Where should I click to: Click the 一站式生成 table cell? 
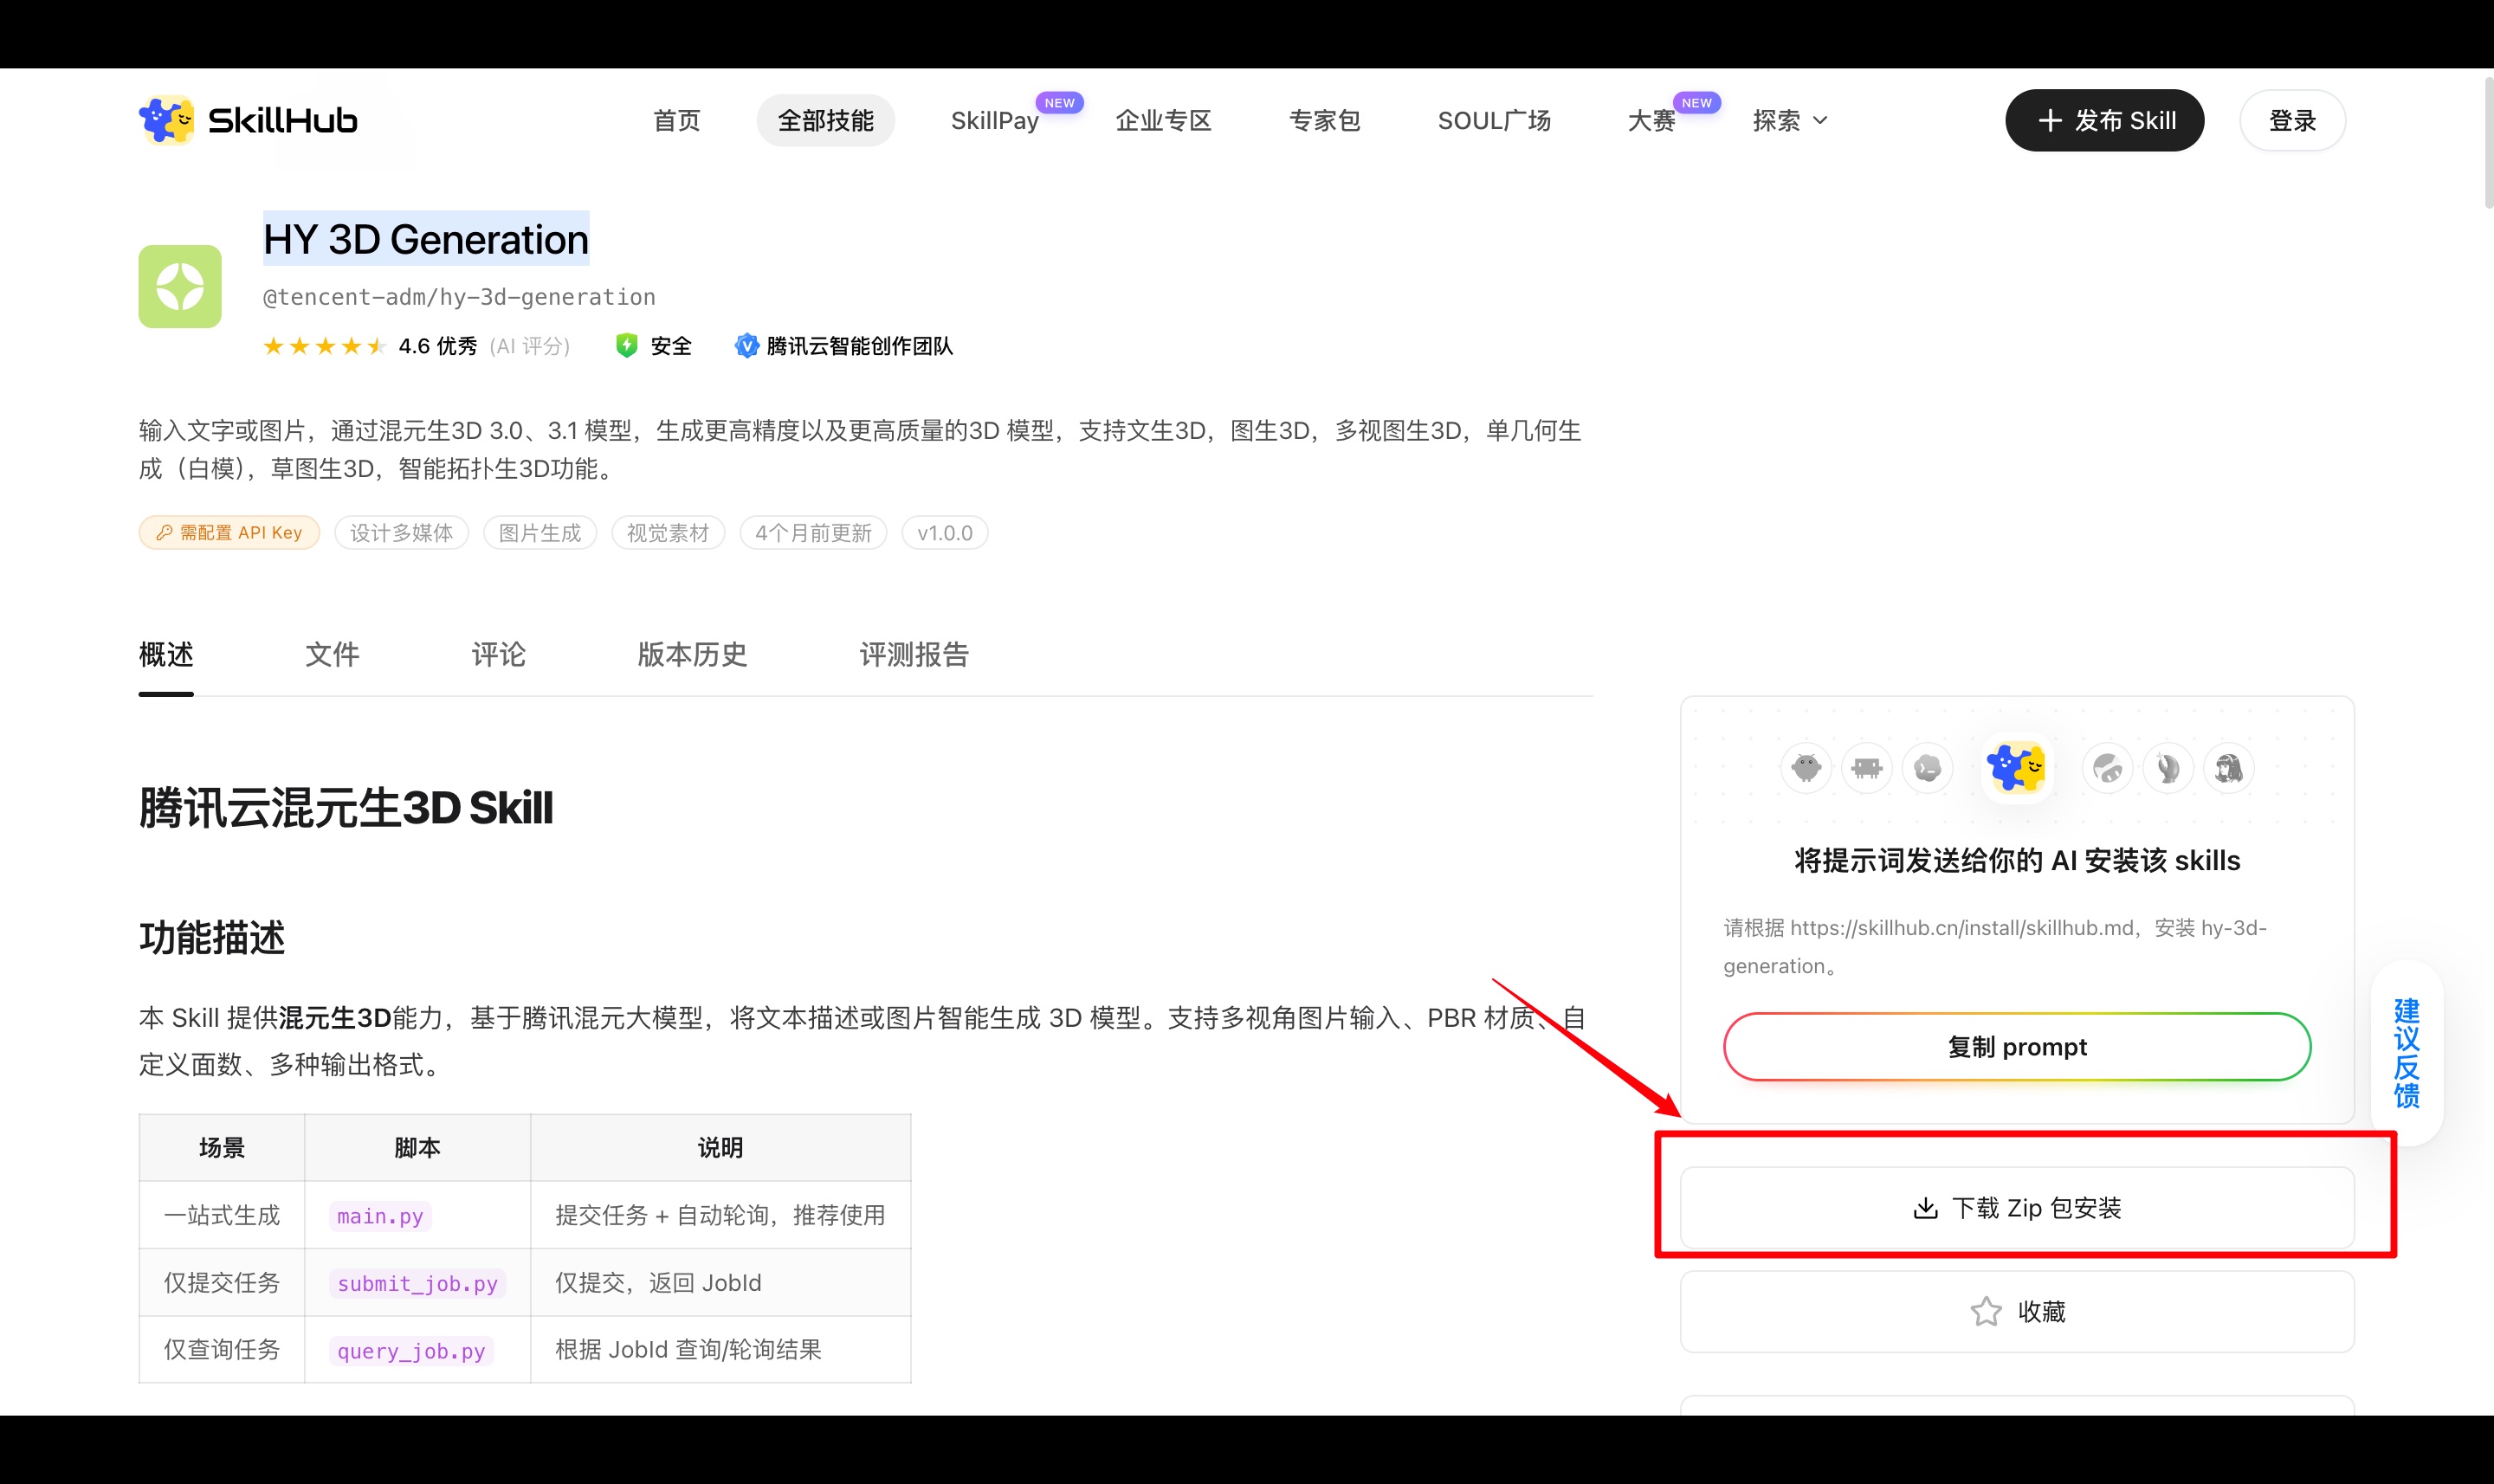[x=222, y=1215]
